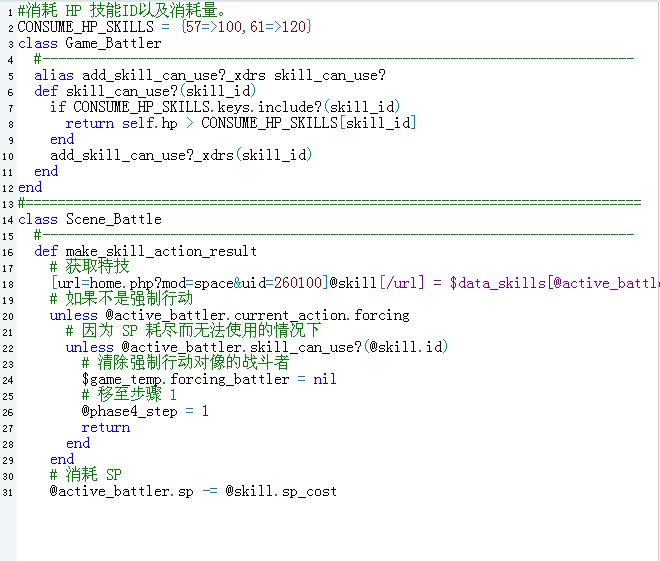
Task: Click the comment '# 如果不是强制行动'
Action: click(x=121, y=299)
